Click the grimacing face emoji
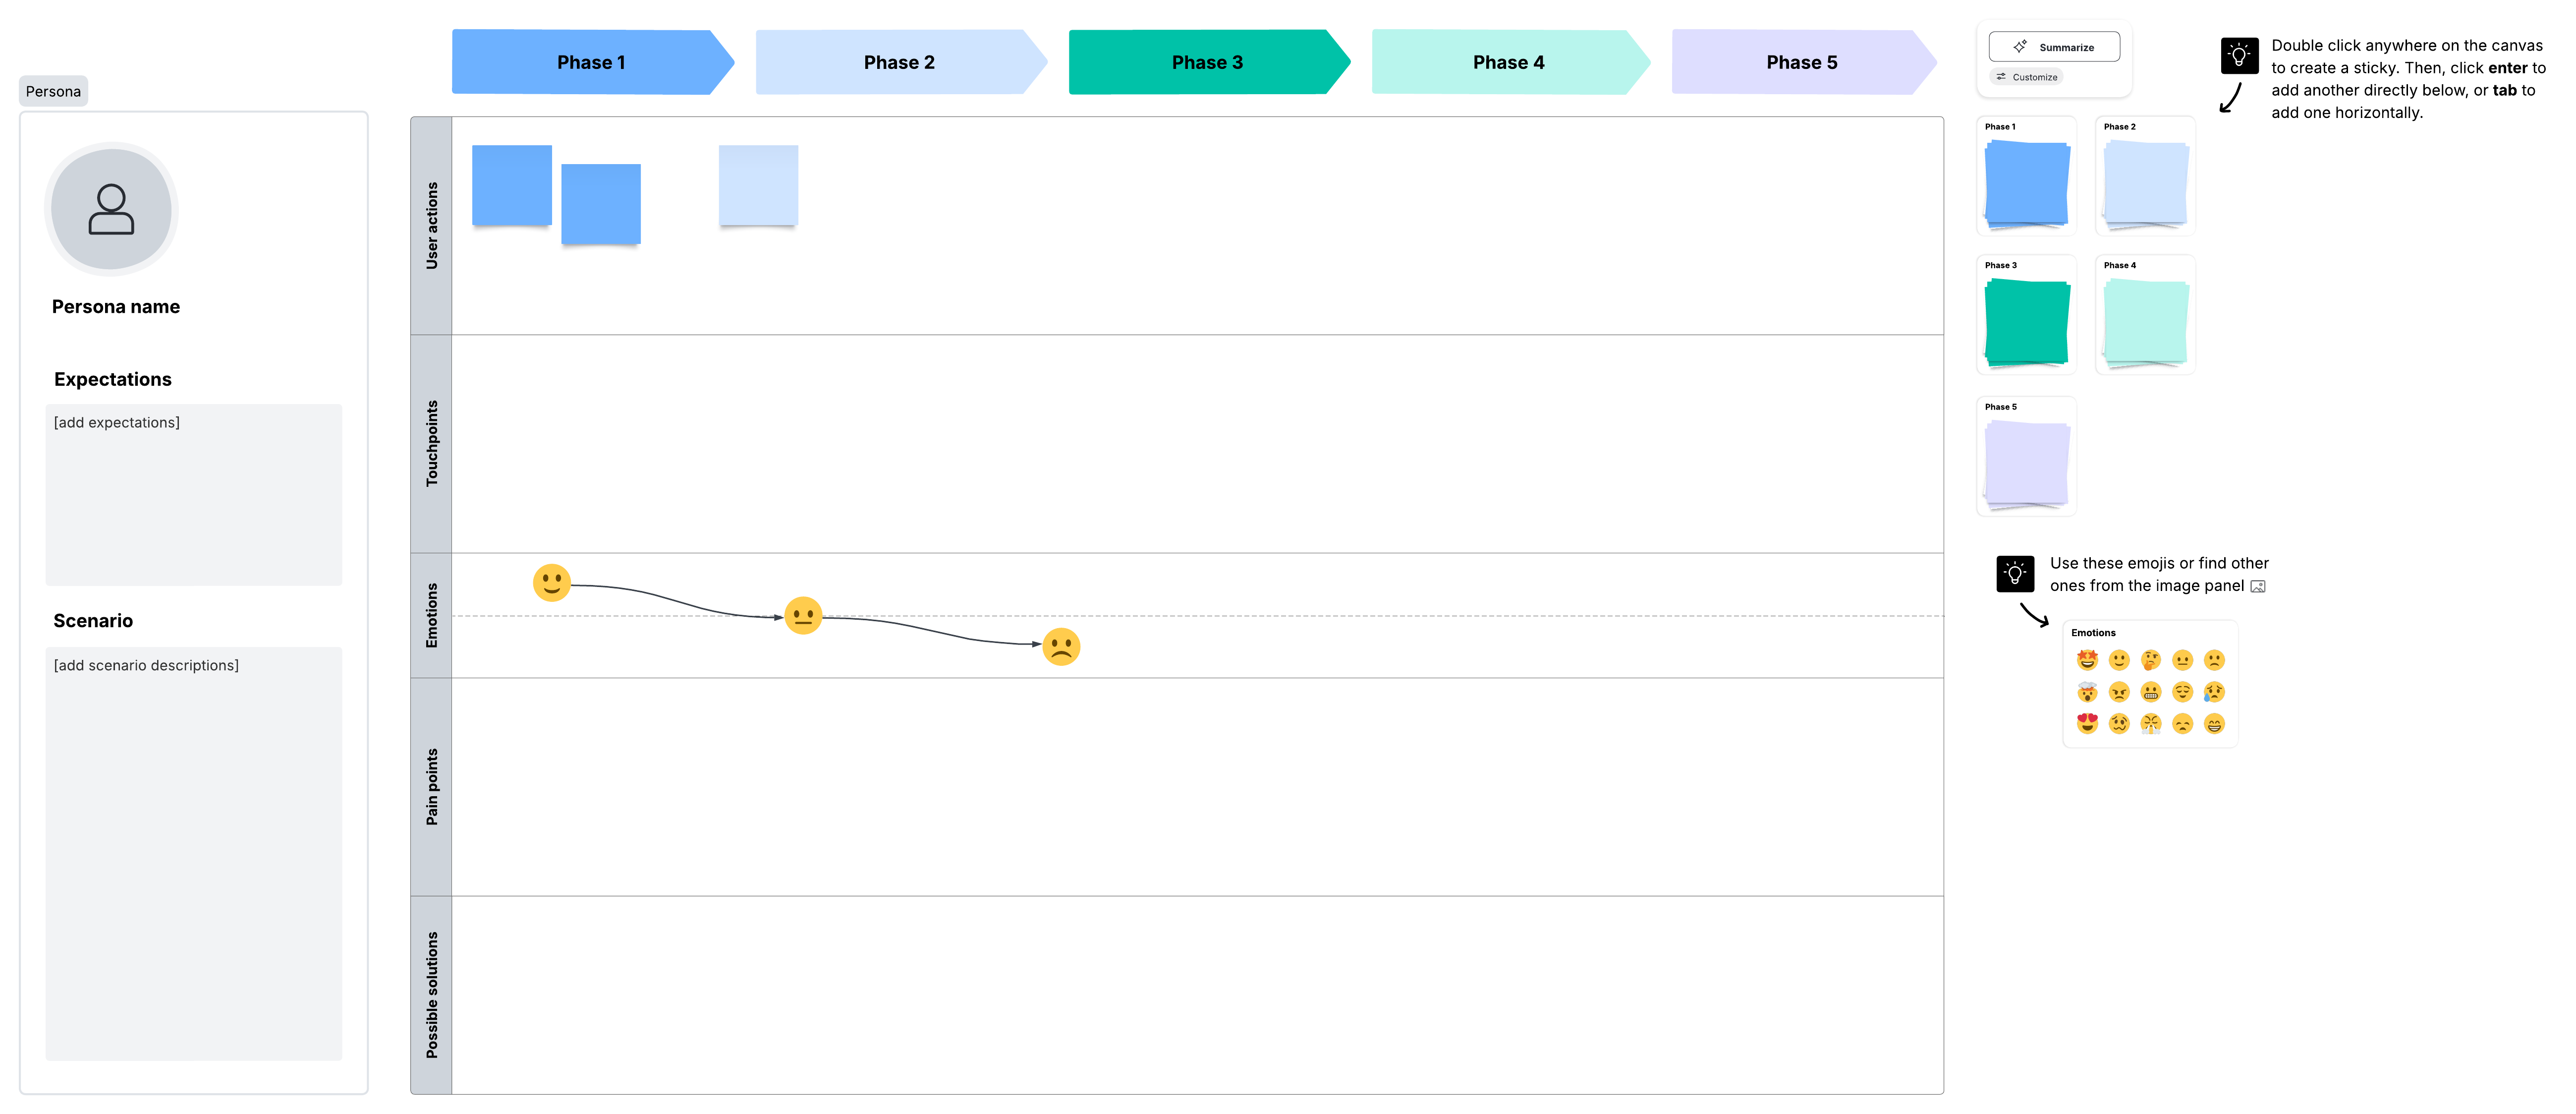Viewport: 2576px width, 1114px height. point(2151,692)
